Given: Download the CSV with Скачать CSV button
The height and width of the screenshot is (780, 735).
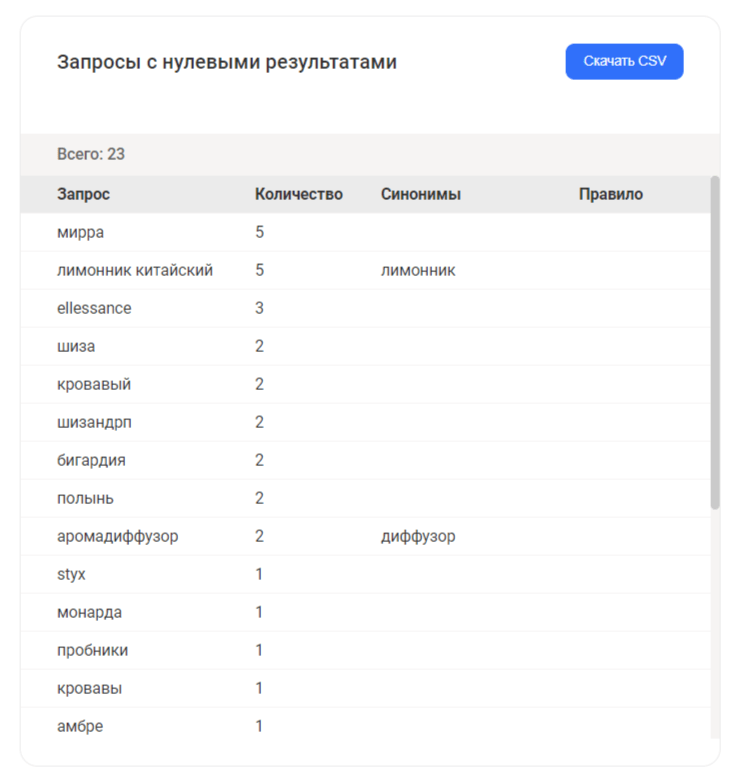Looking at the screenshot, I should [x=624, y=61].
